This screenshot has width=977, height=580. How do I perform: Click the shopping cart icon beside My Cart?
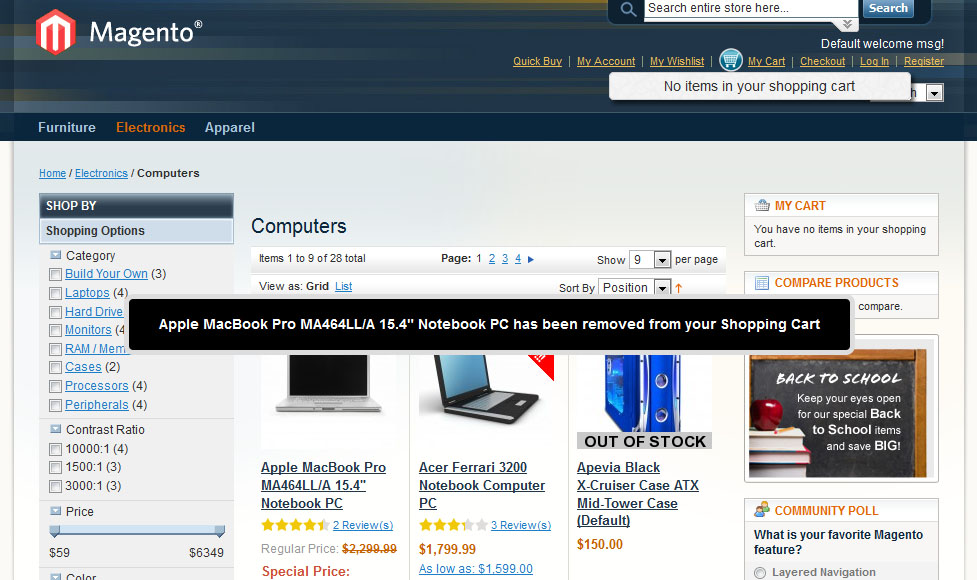point(731,60)
